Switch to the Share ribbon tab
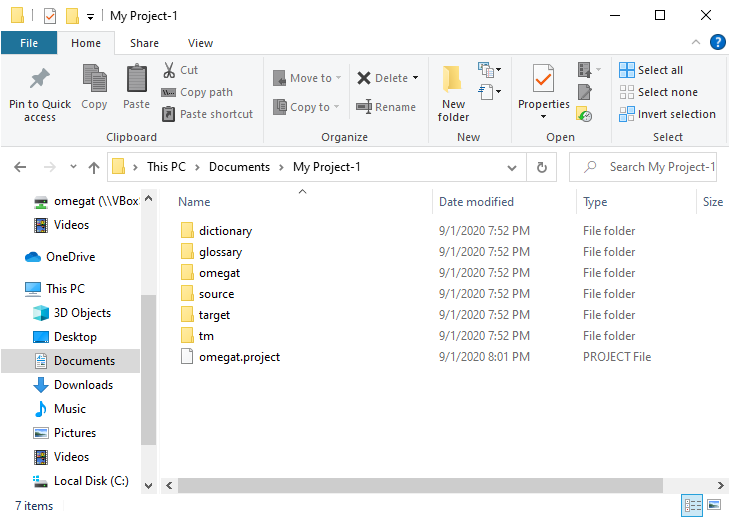The width and height of the screenshot is (730, 518). 144,43
